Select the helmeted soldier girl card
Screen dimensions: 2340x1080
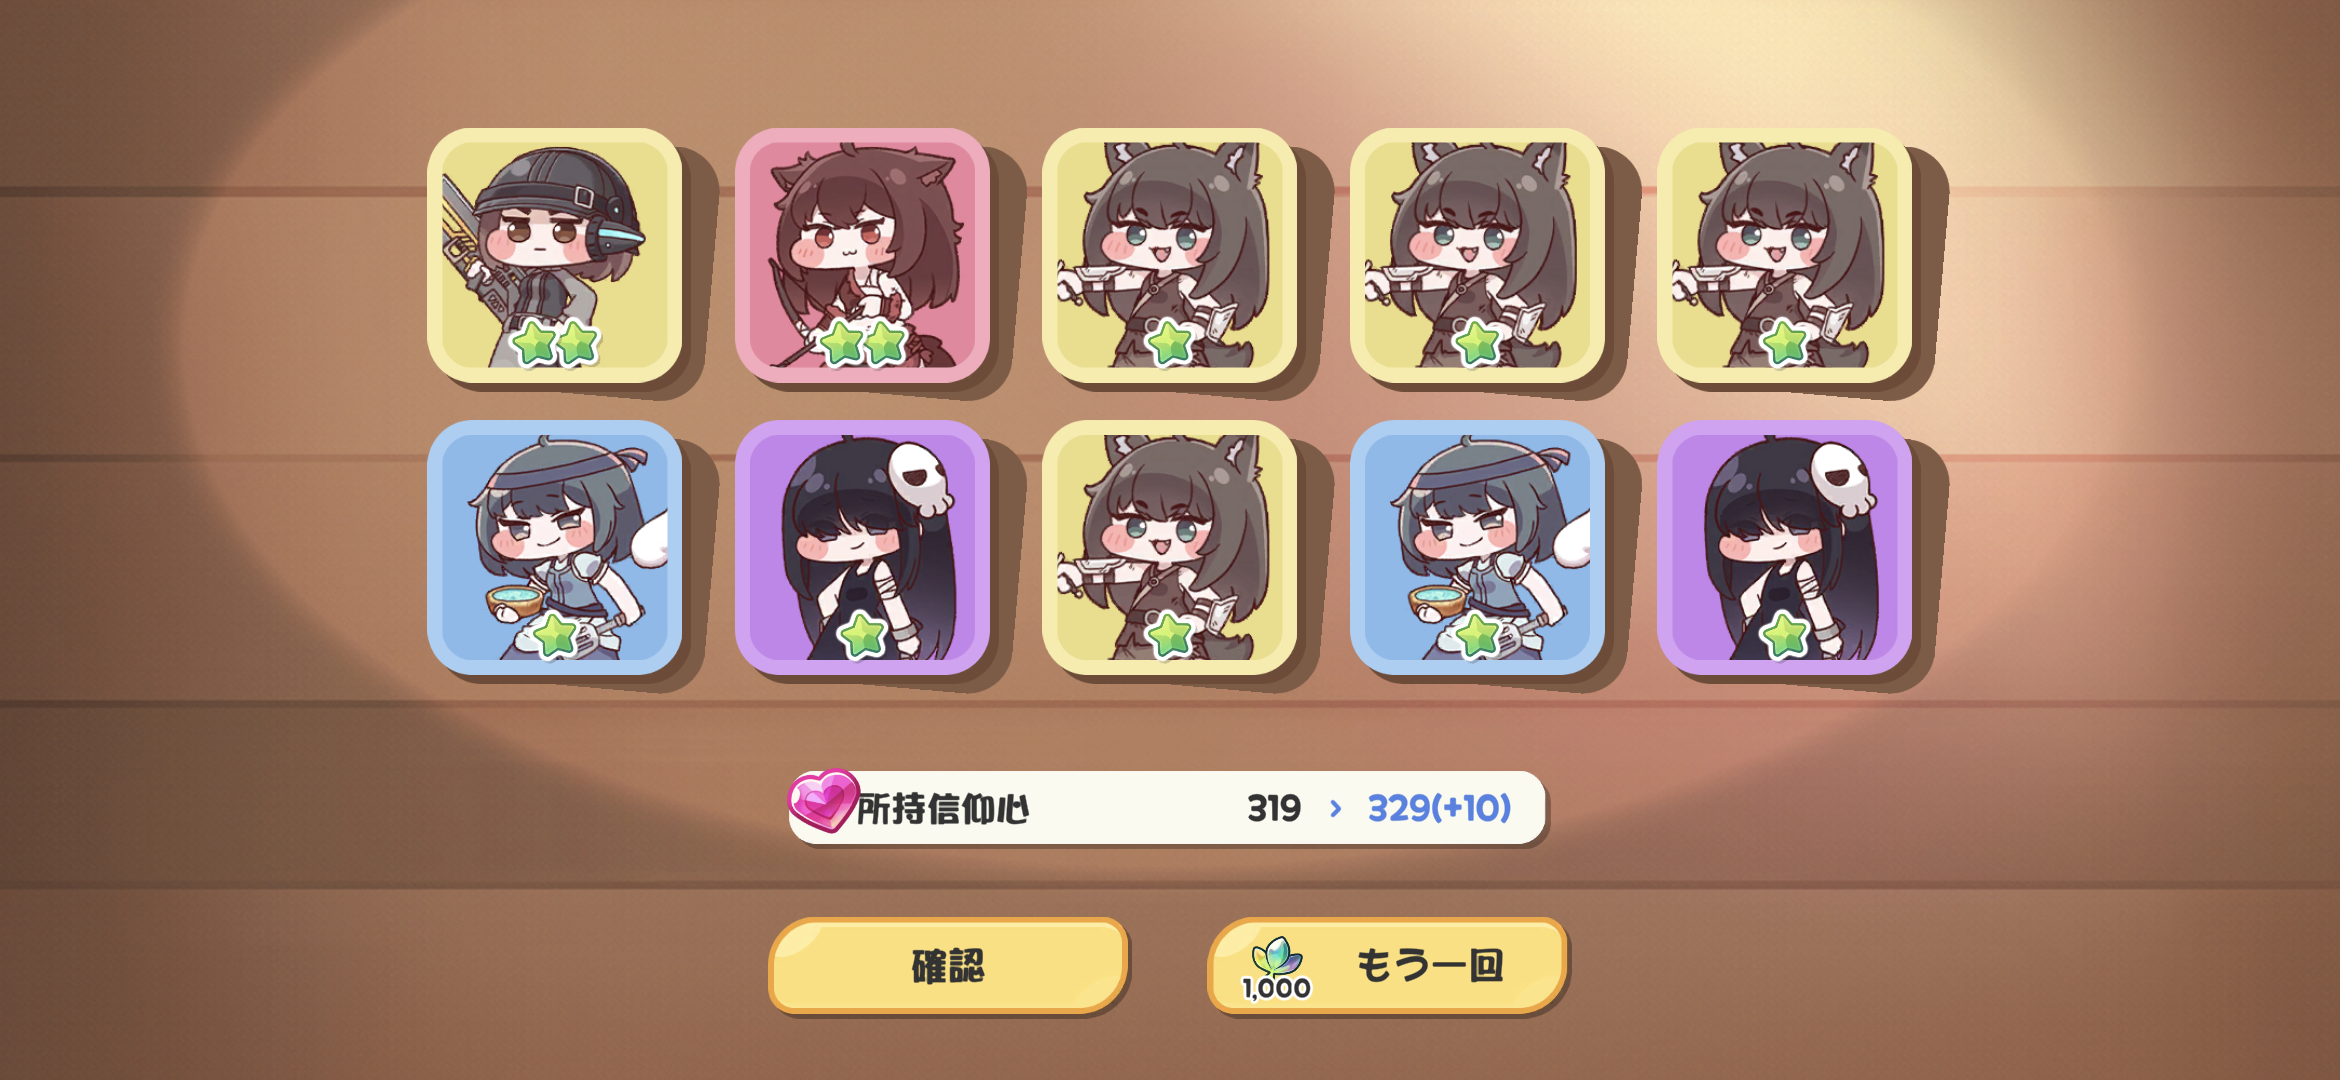(554, 255)
